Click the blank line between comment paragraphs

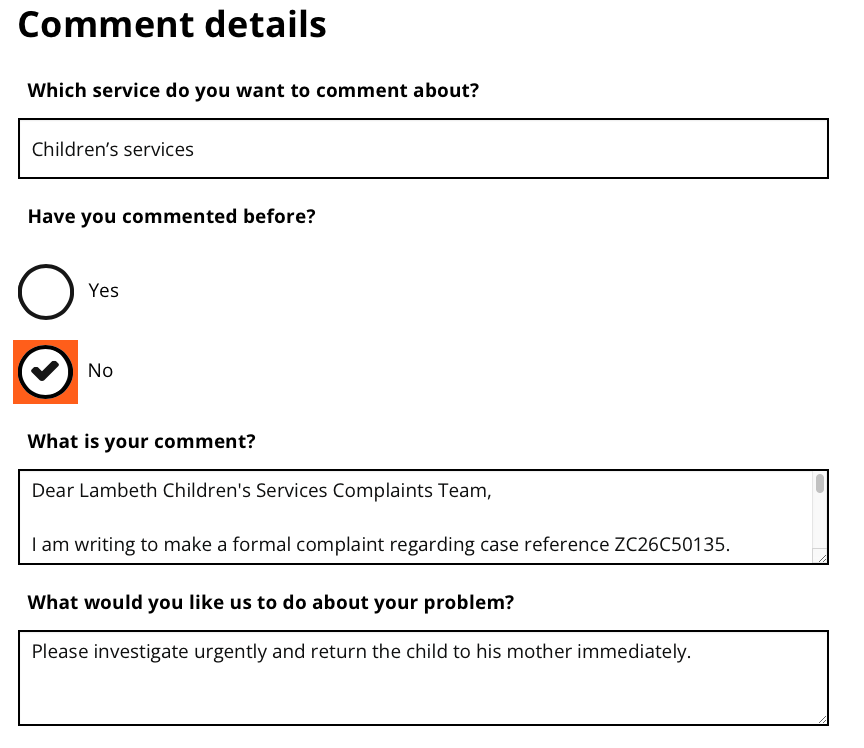[x=400, y=518]
